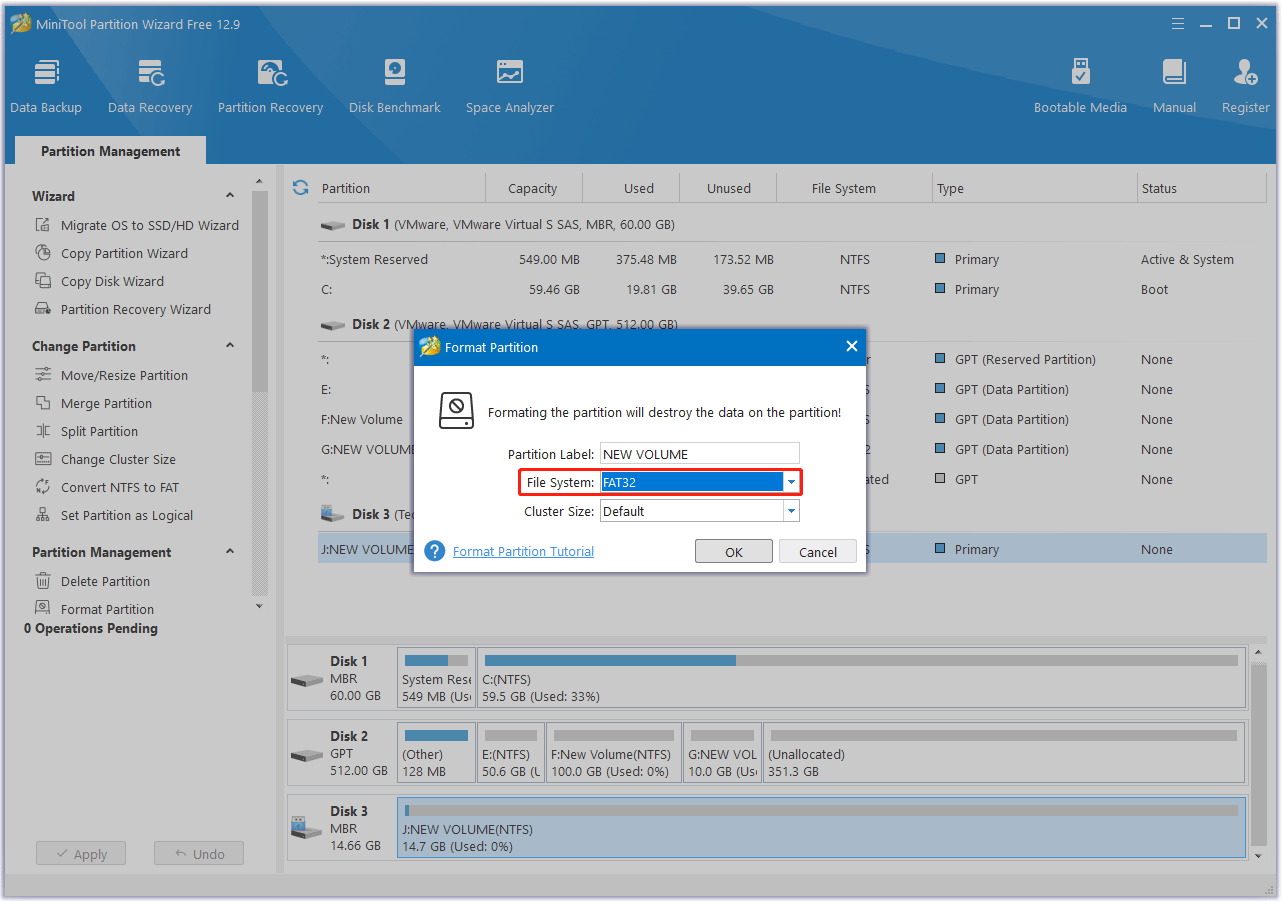
Task: Click scroll-up arrow of disk map scrollbar
Action: coord(1257,651)
